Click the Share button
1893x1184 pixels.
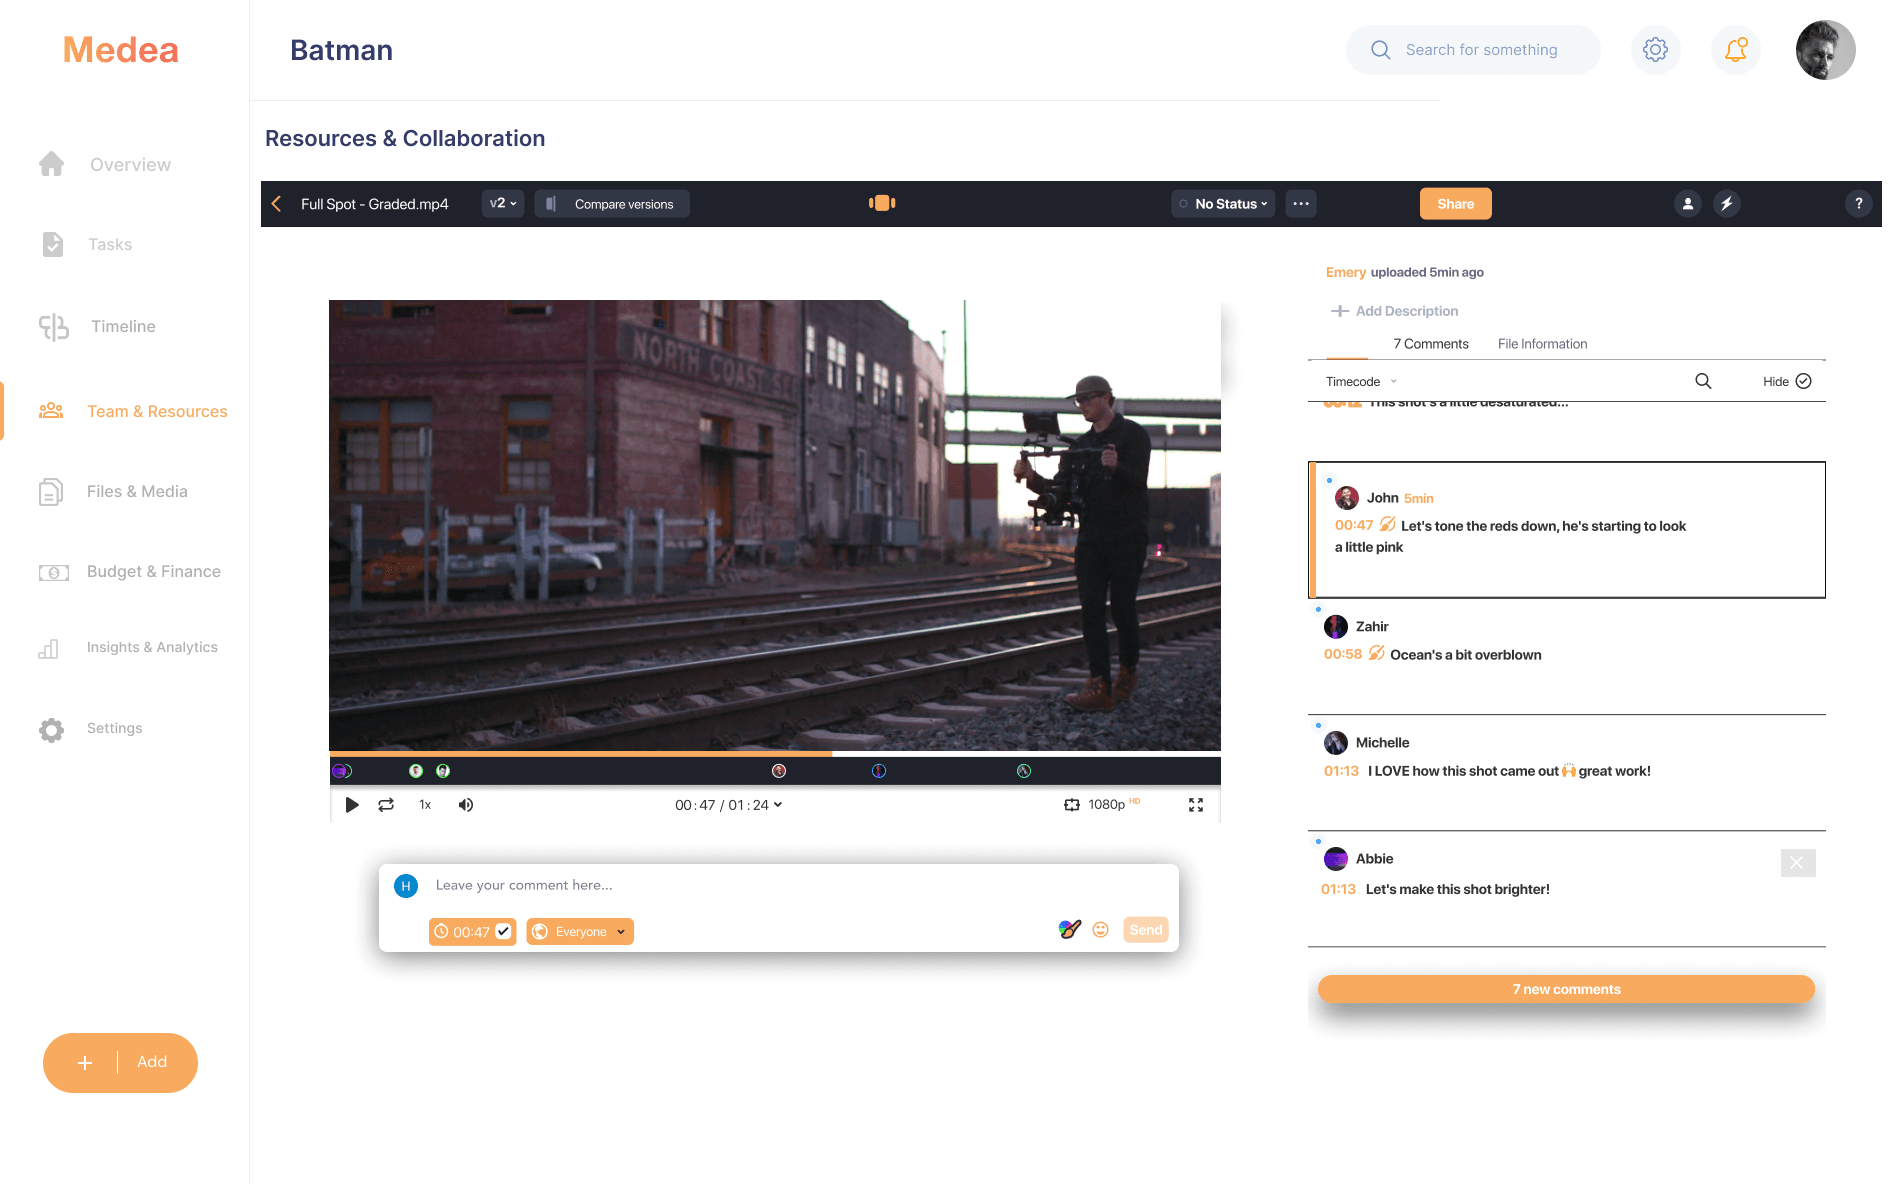(x=1456, y=204)
